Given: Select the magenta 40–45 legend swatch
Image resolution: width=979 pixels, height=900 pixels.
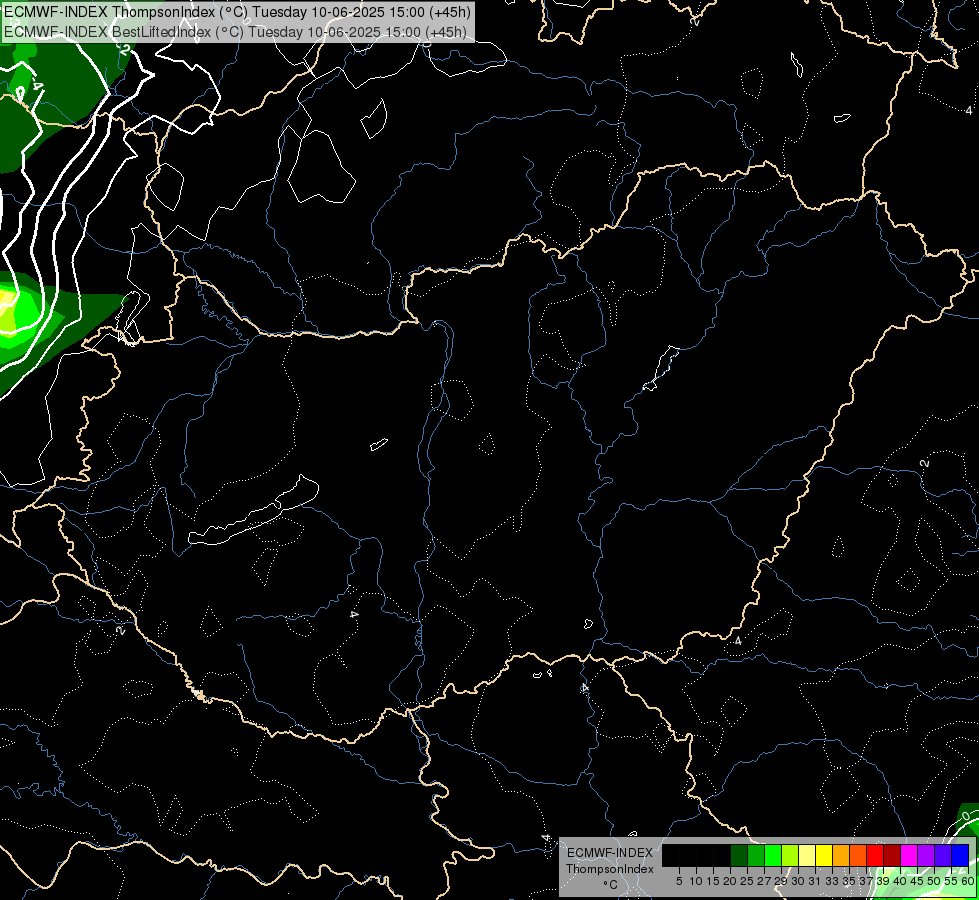Looking at the screenshot, I should [909, 855].
